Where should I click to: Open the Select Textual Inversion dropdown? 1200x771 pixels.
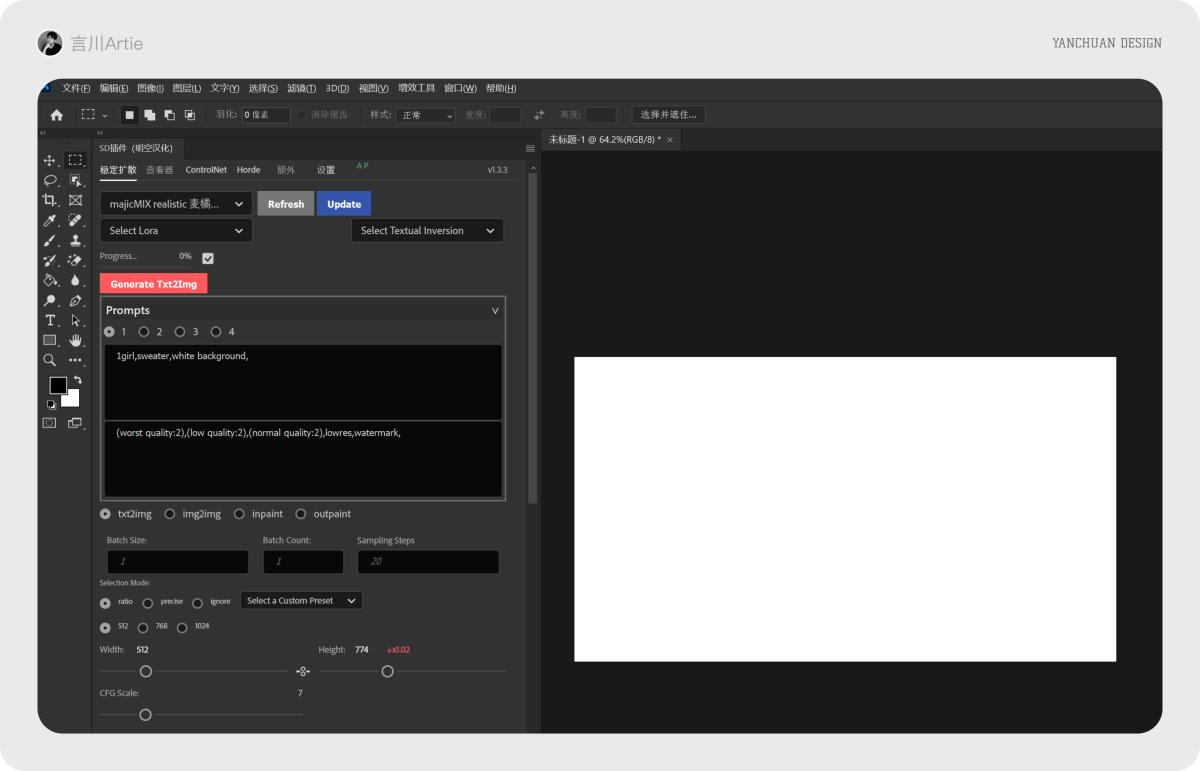point(427,230)
